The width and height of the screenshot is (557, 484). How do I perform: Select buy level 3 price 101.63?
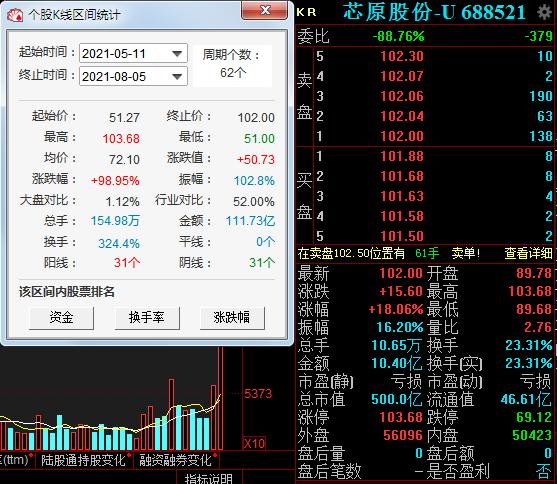[402, 196]
